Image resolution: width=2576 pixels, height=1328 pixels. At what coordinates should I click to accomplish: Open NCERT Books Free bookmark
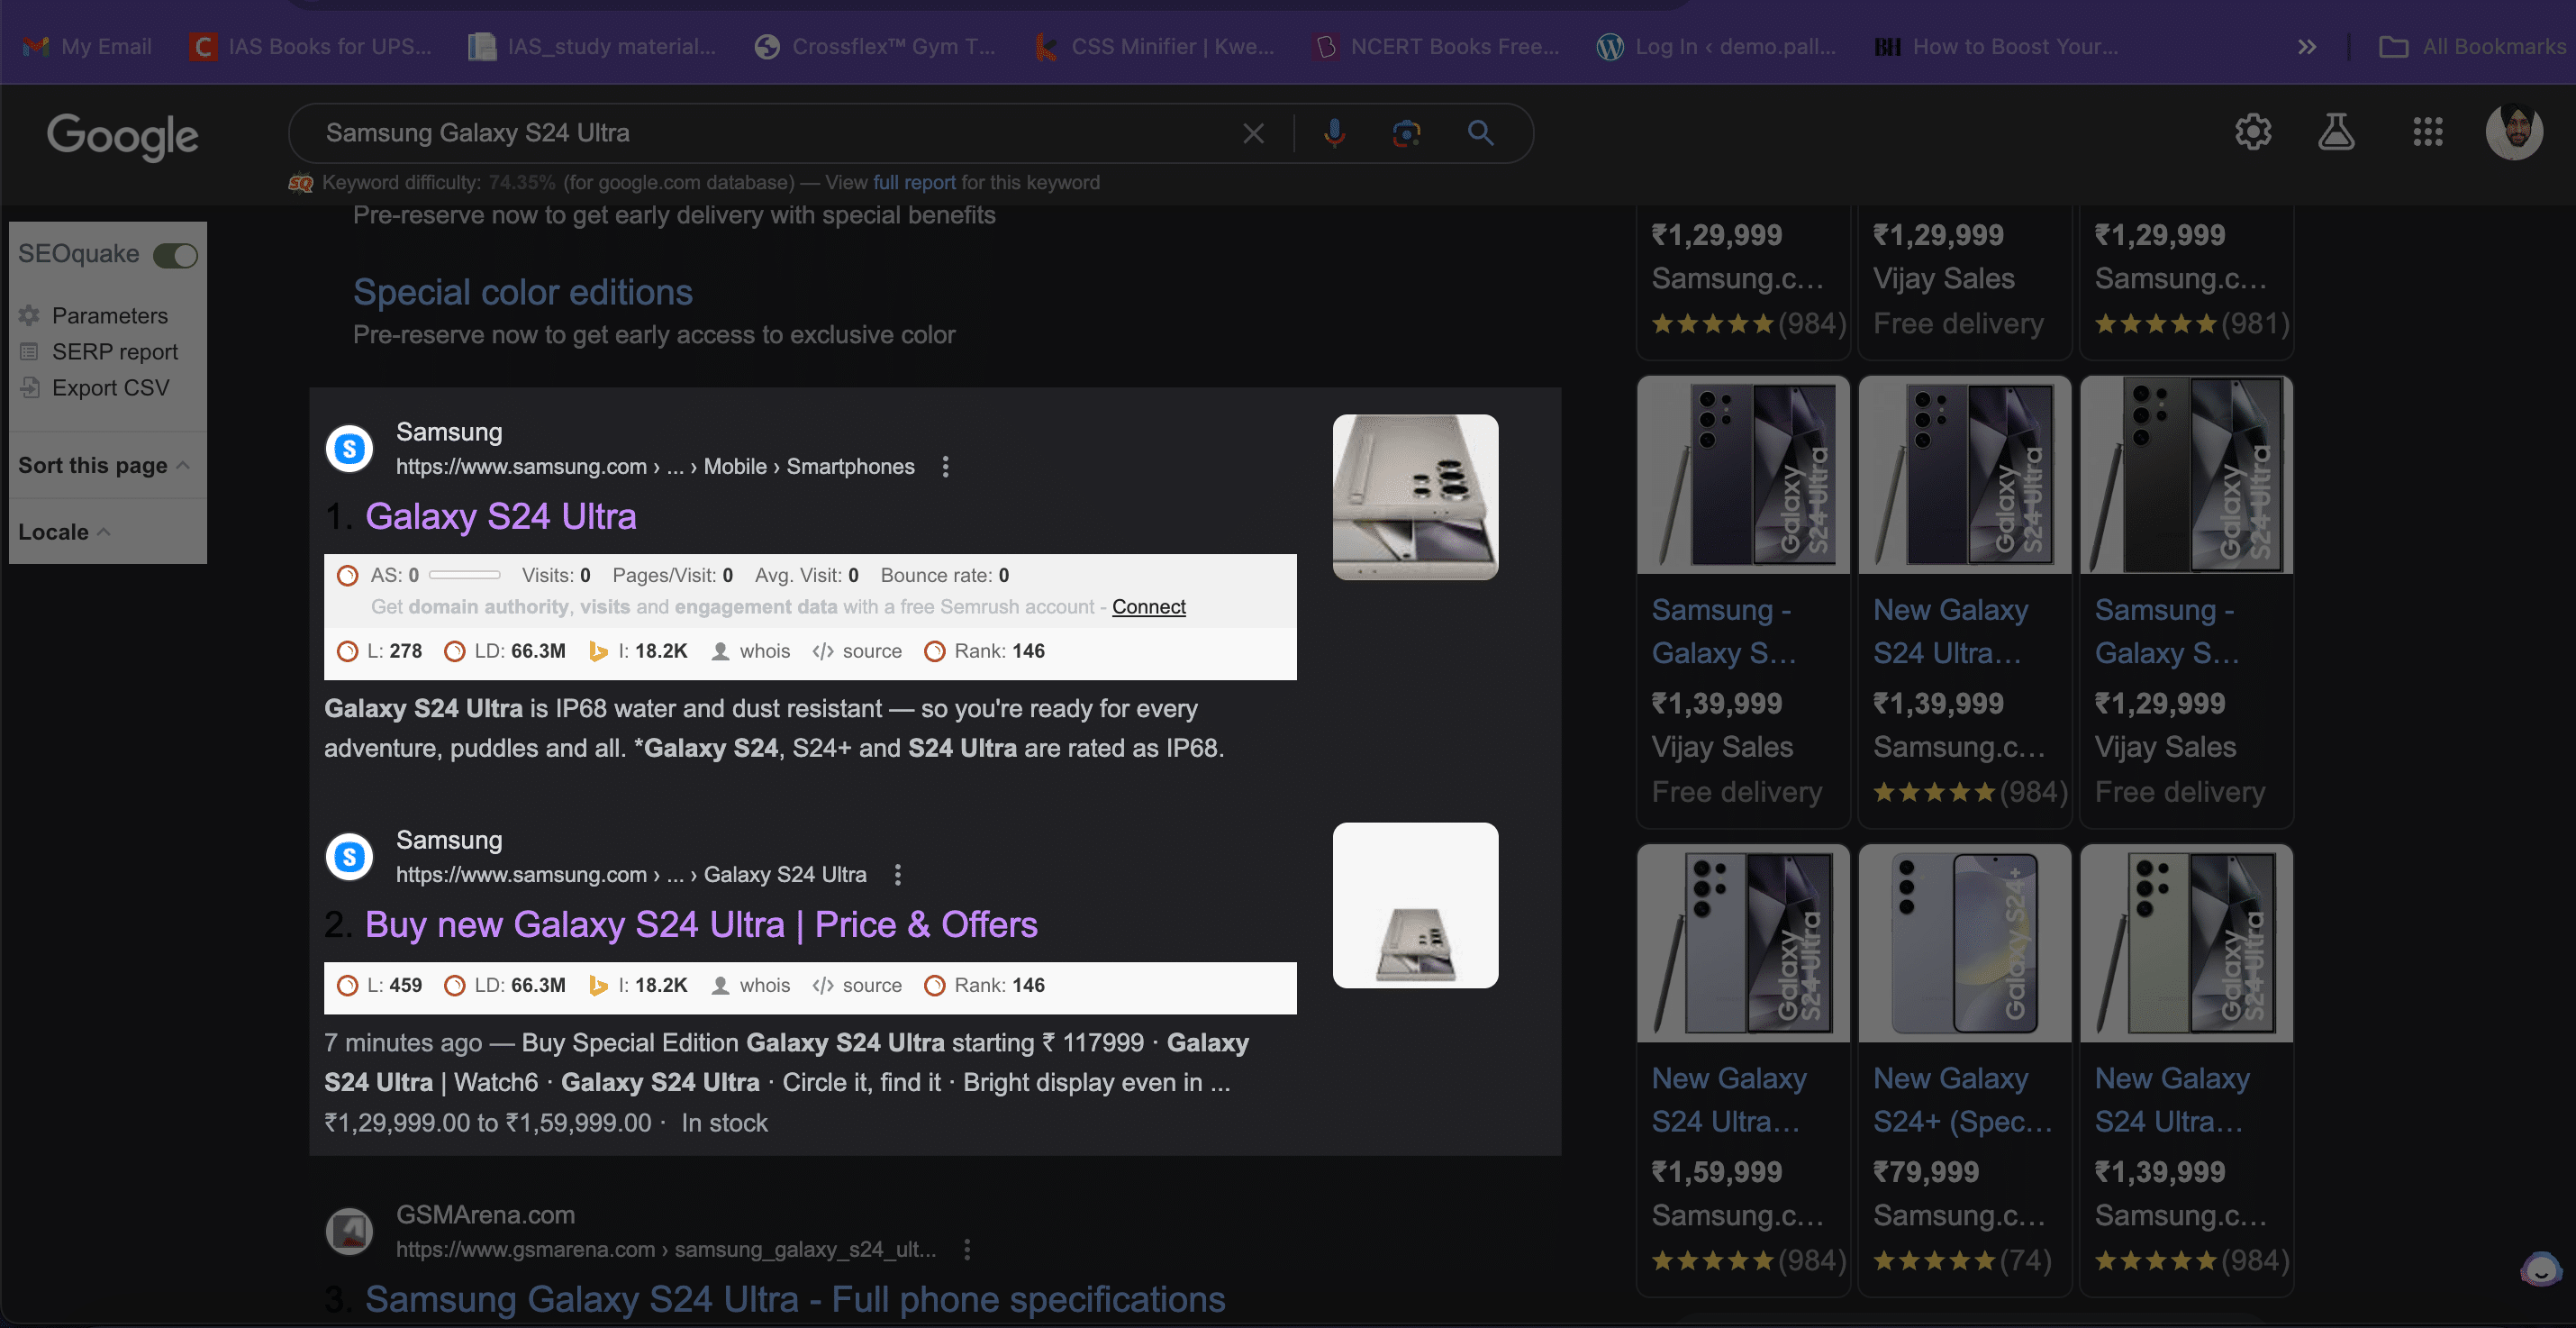(x=1436, y=46)
